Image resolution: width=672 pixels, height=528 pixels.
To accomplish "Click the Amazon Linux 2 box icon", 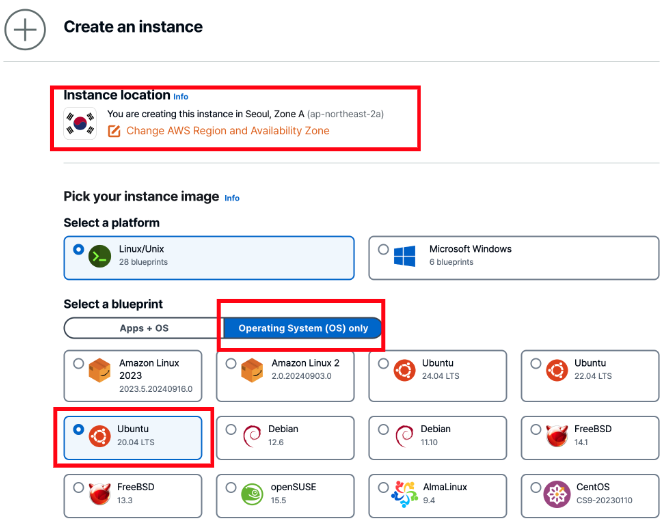I will tap(252, 370).
